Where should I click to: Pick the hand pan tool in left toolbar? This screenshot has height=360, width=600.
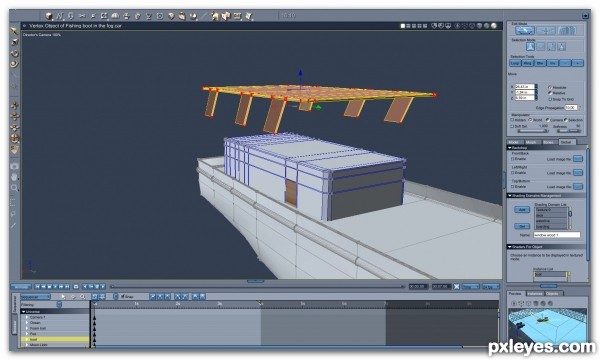click(14, 177)
